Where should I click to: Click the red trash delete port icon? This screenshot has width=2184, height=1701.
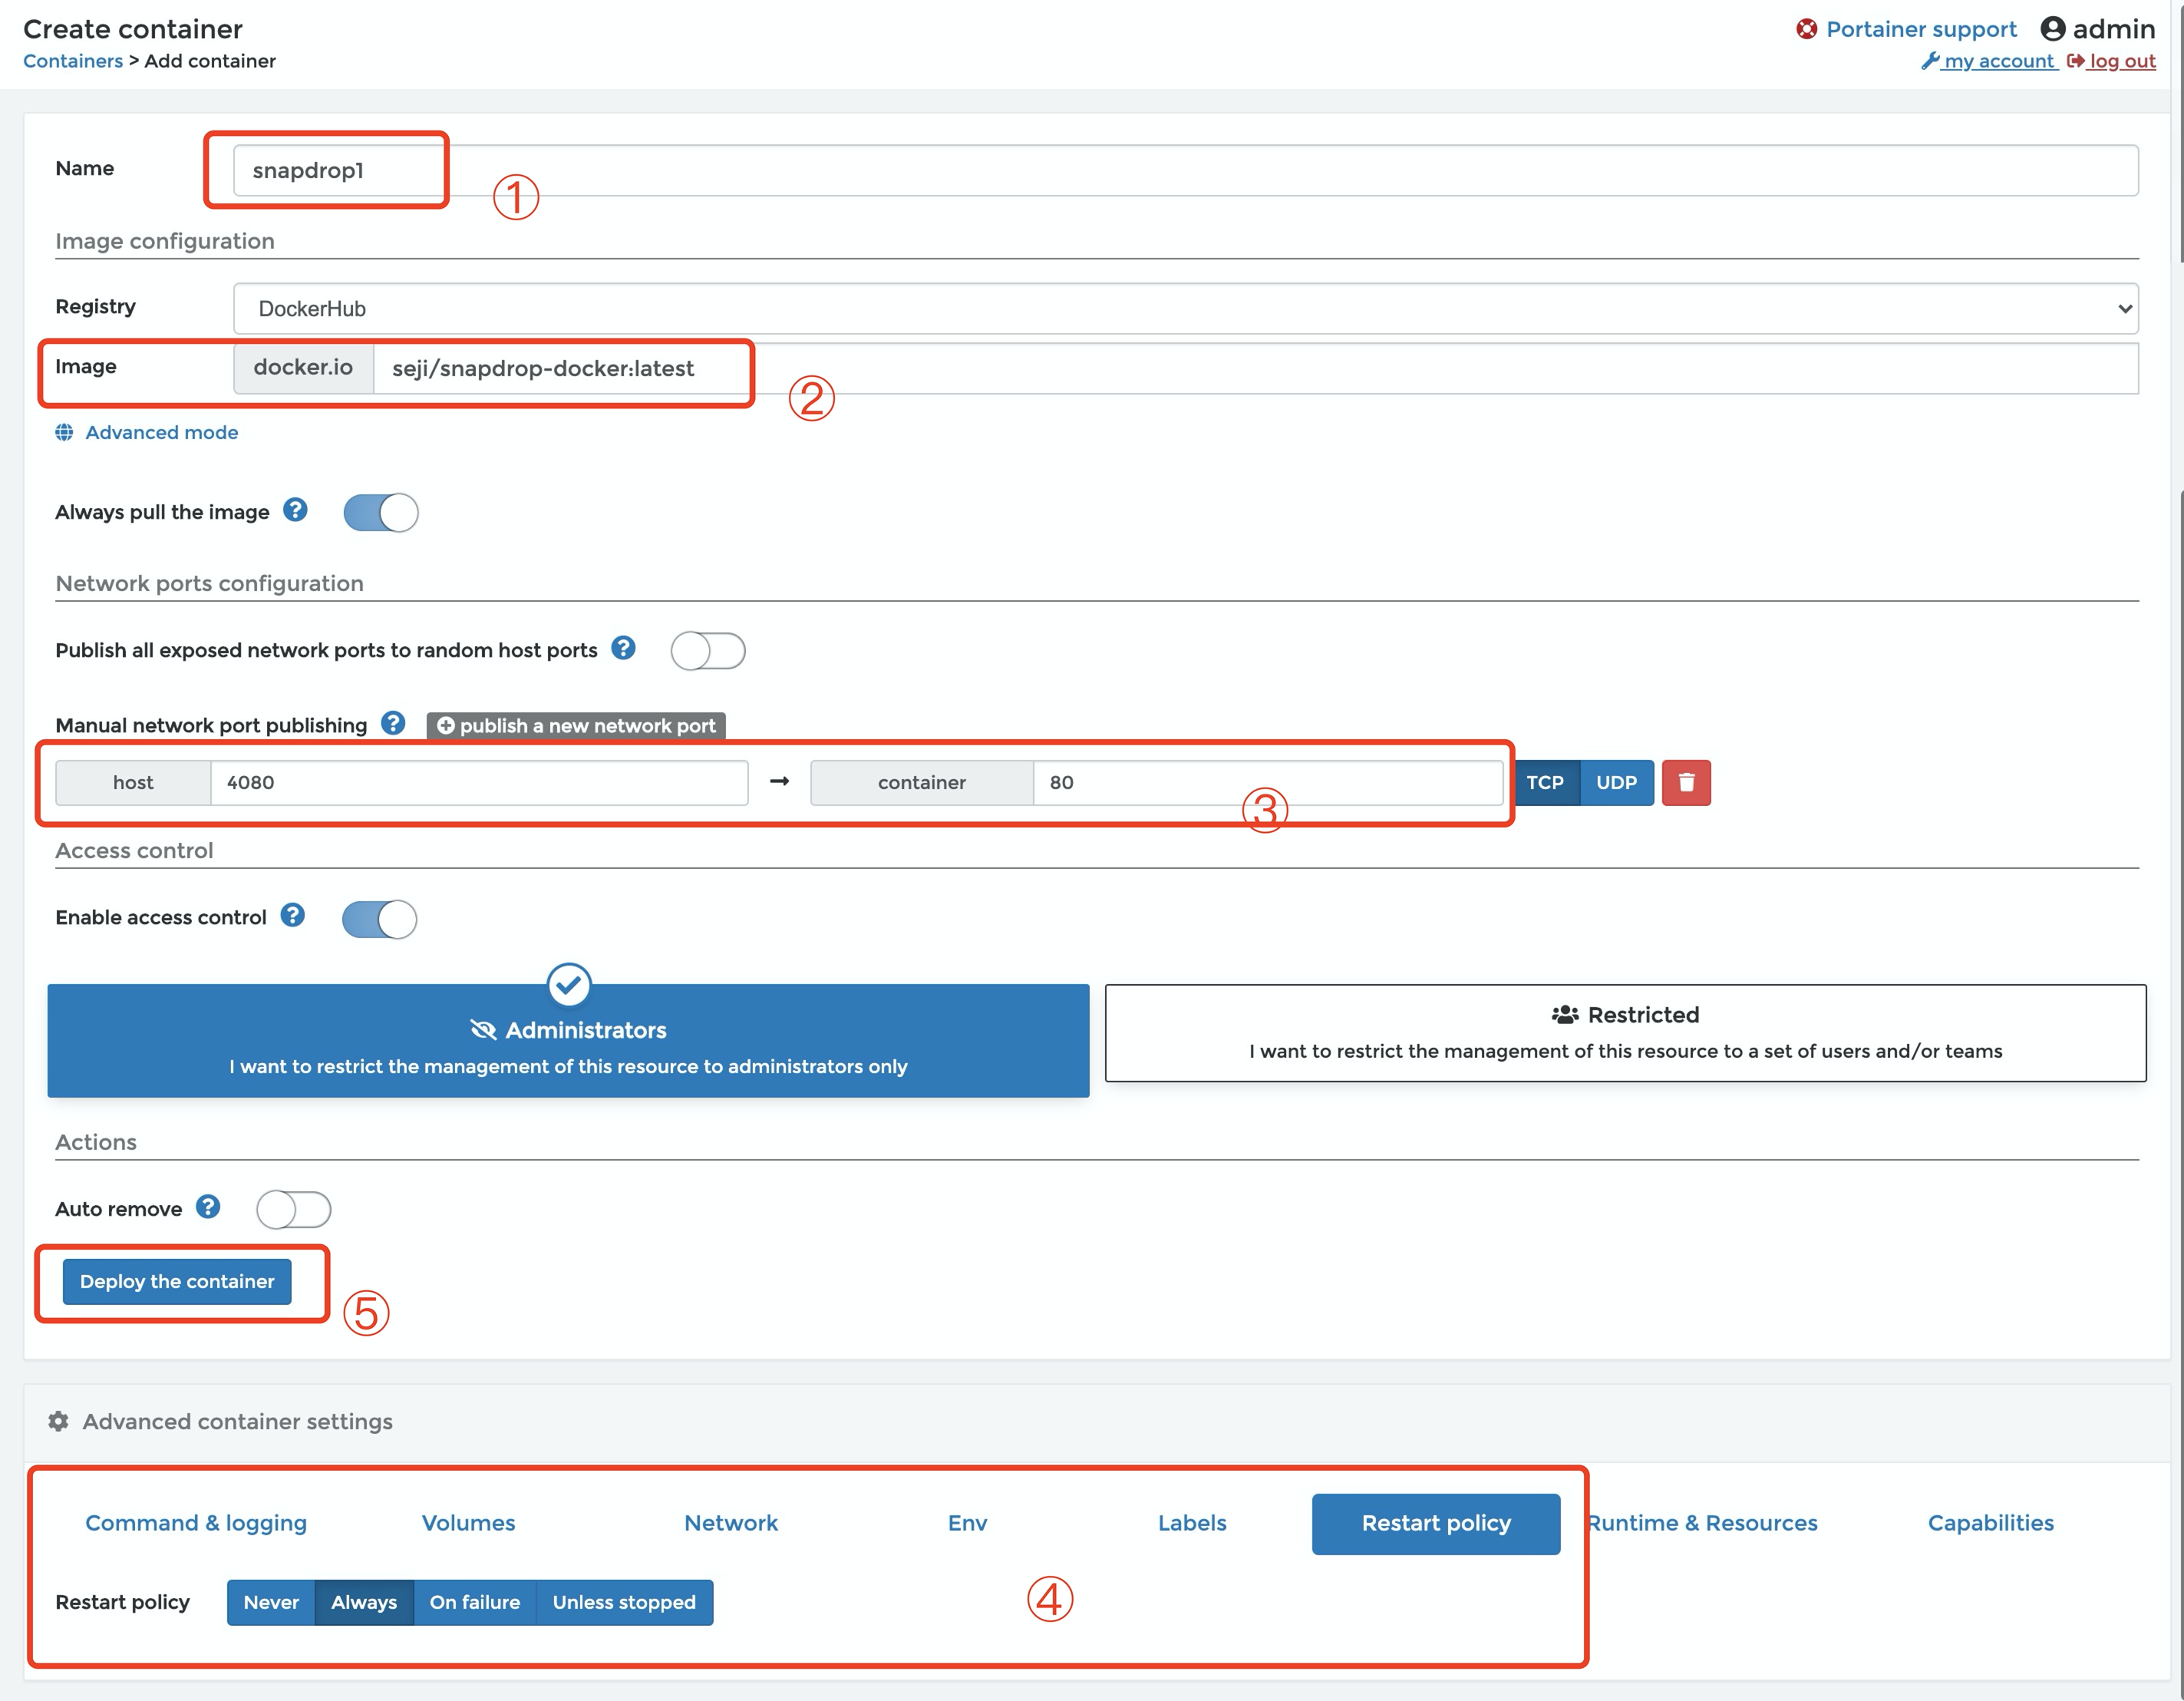(x=1685, y=782)
